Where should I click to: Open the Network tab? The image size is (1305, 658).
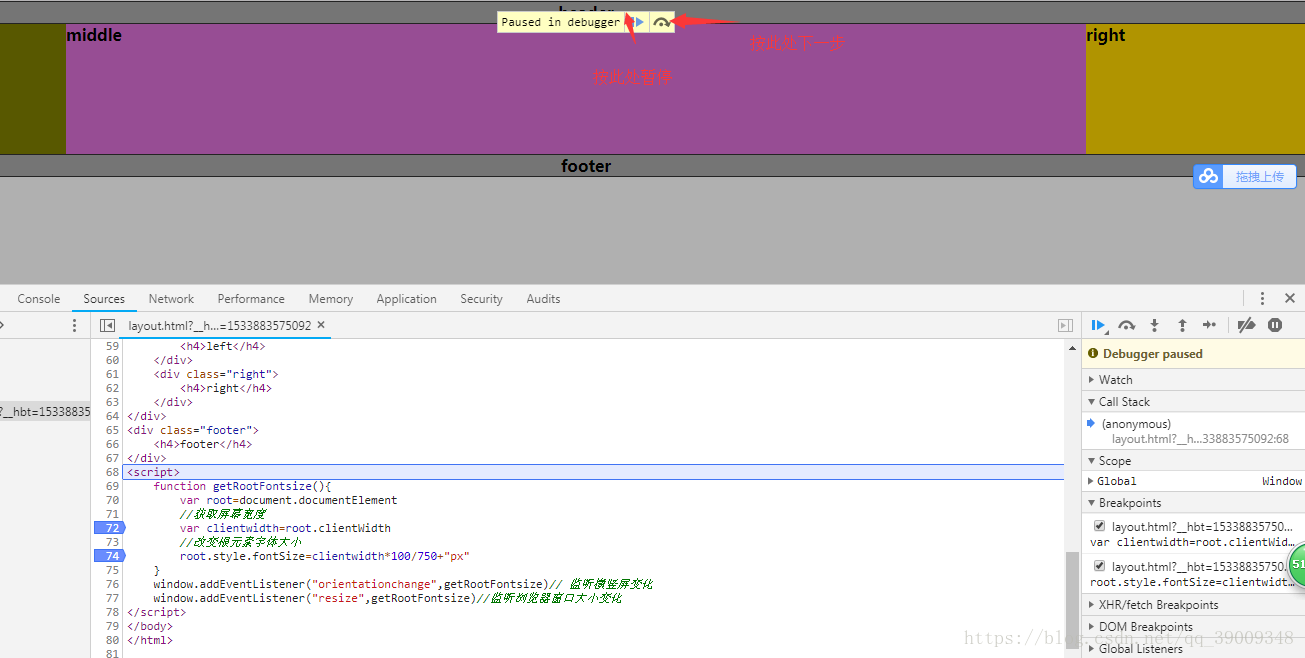[171, 299]
